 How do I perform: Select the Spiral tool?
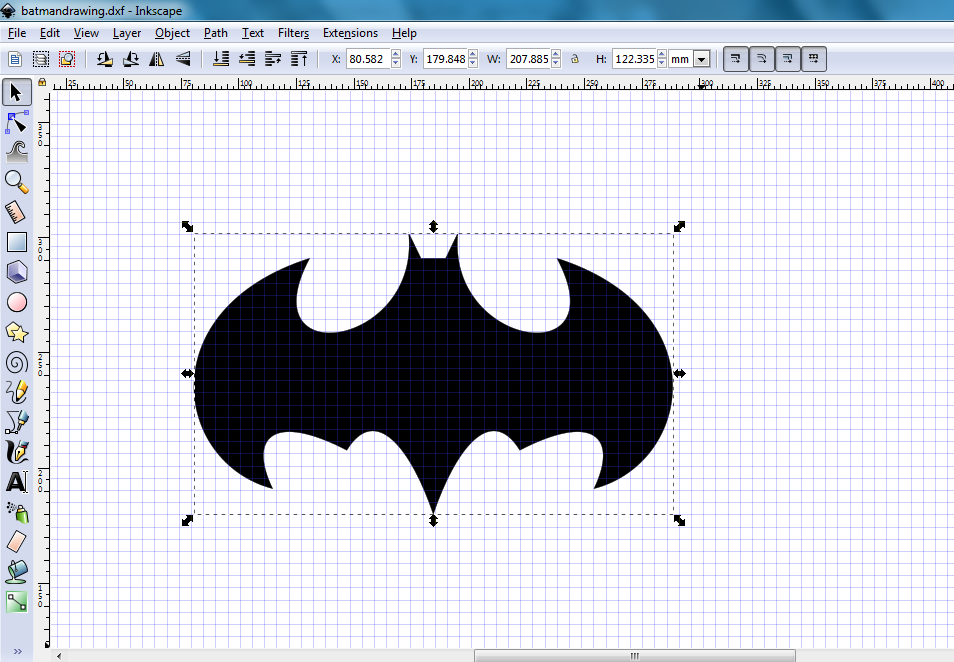(16, 363)
